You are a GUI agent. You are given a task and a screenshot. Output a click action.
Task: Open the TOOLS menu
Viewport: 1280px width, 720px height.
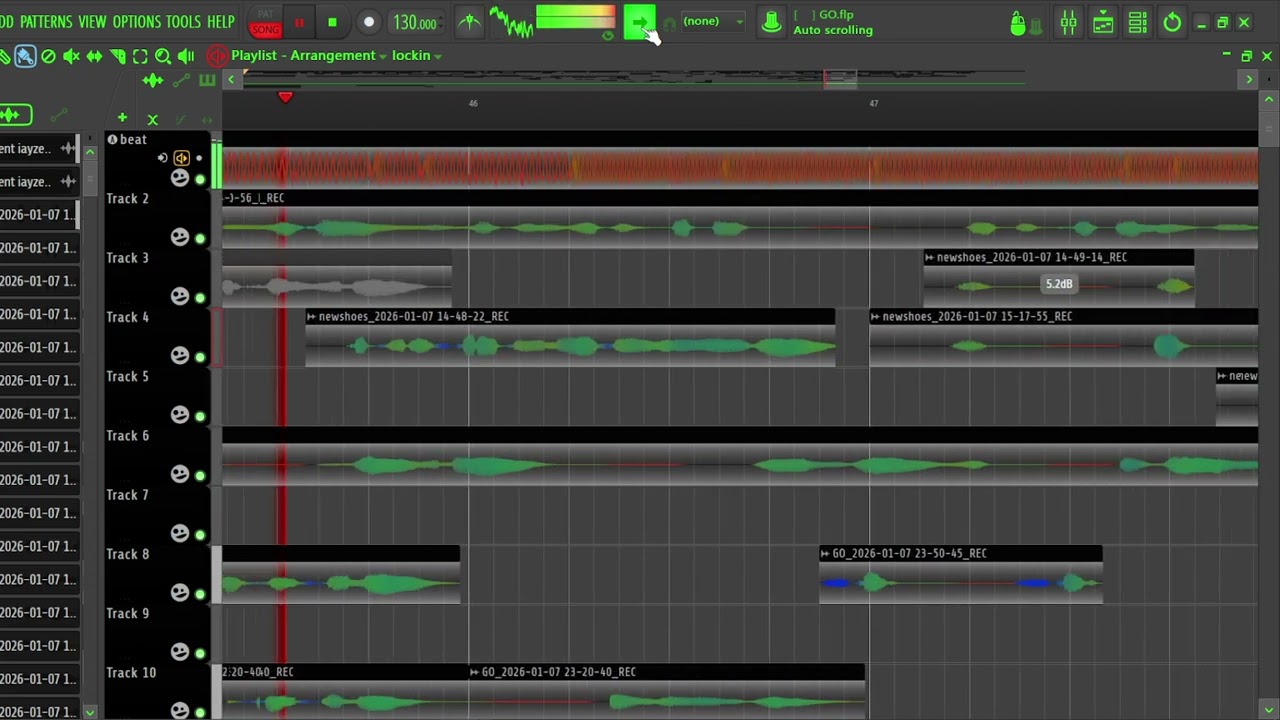[183, 22]
